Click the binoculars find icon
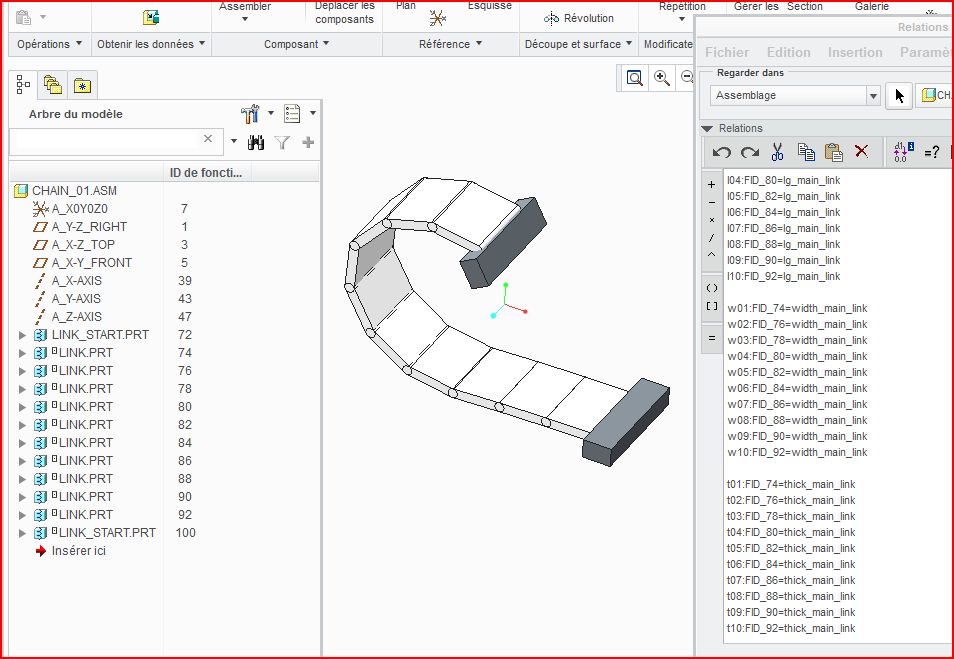954x659 pixels. click(256, 142)
